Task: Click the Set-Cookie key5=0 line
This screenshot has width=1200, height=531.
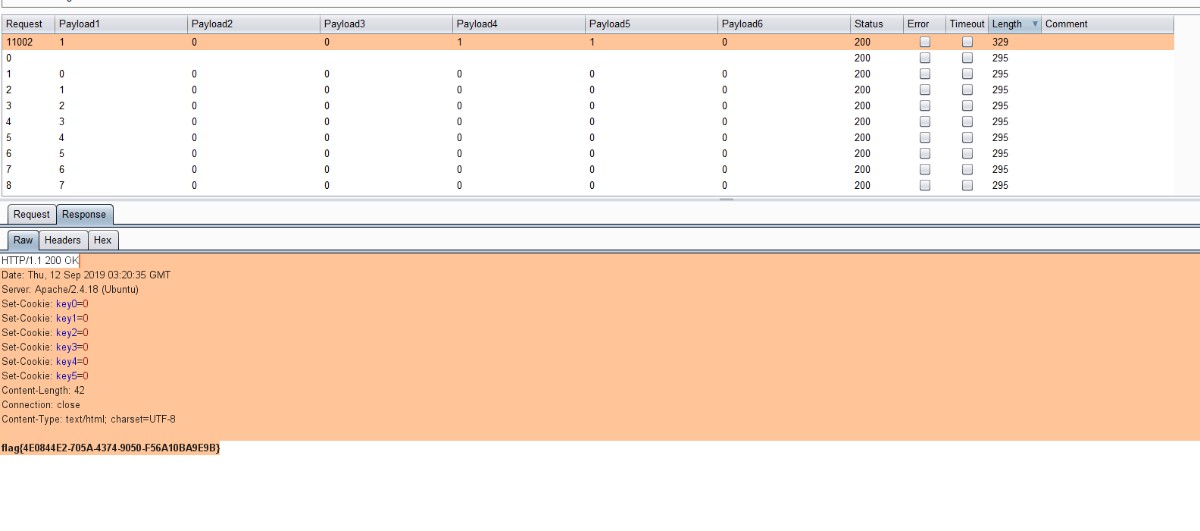Action: pos(45,376)
